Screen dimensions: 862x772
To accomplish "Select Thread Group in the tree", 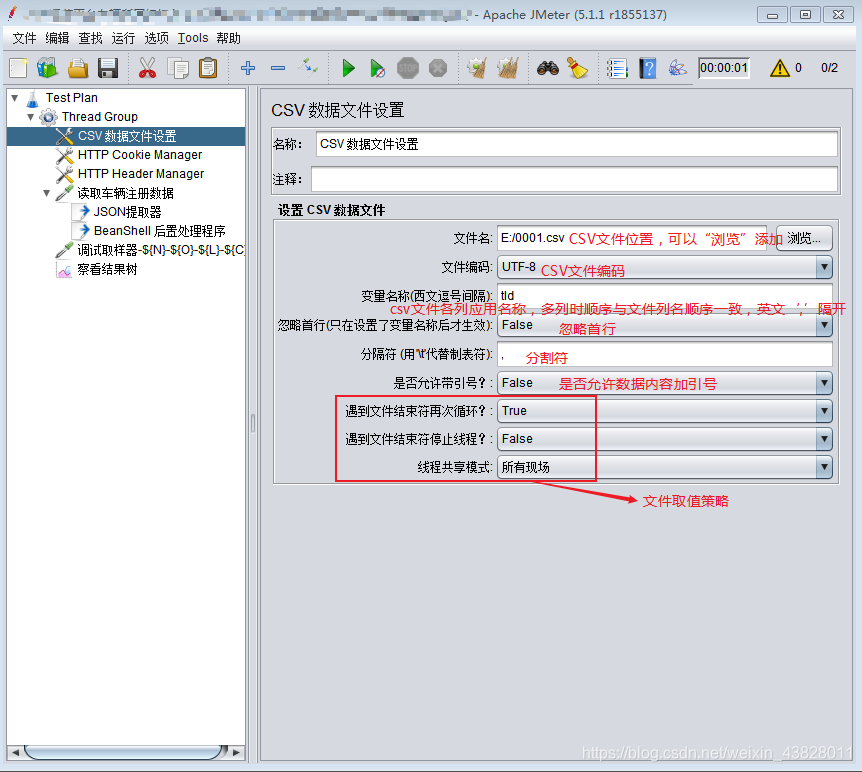I will coord(100,117).
